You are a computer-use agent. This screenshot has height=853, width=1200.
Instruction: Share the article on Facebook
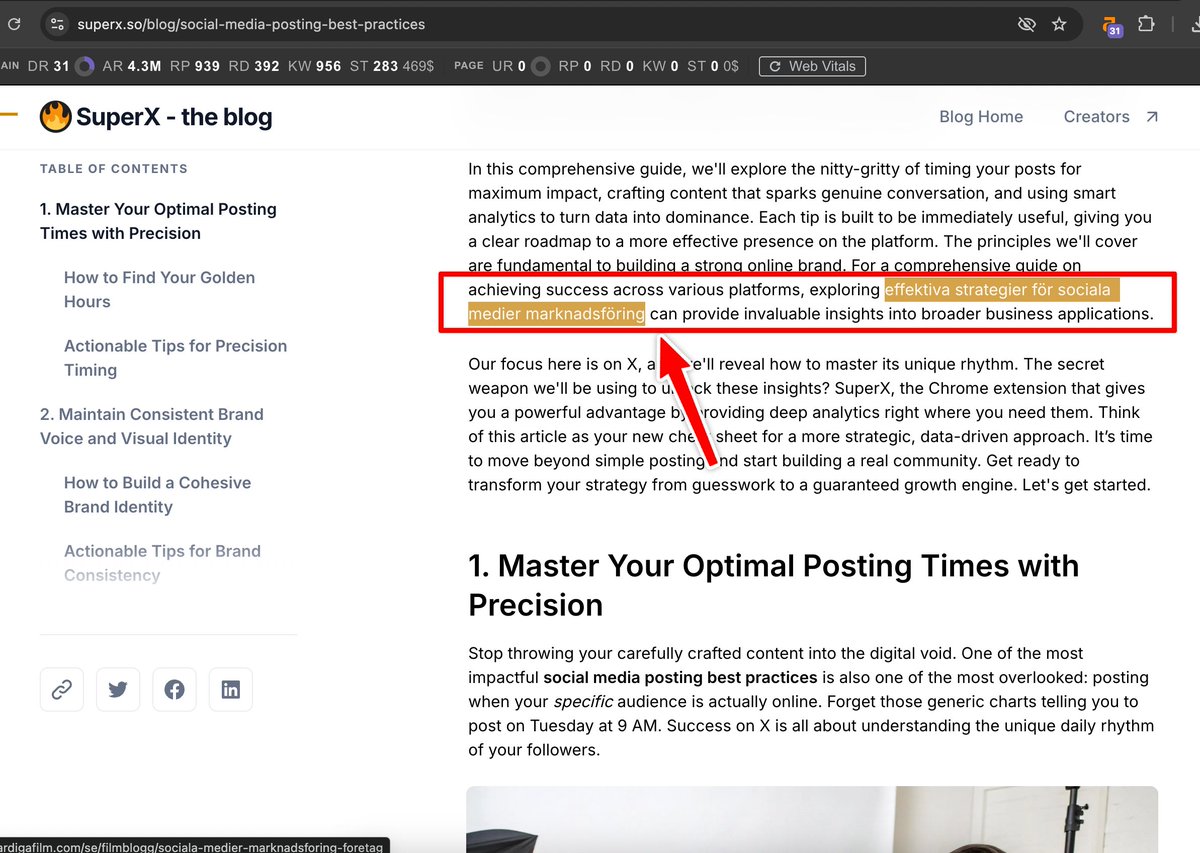174,689
